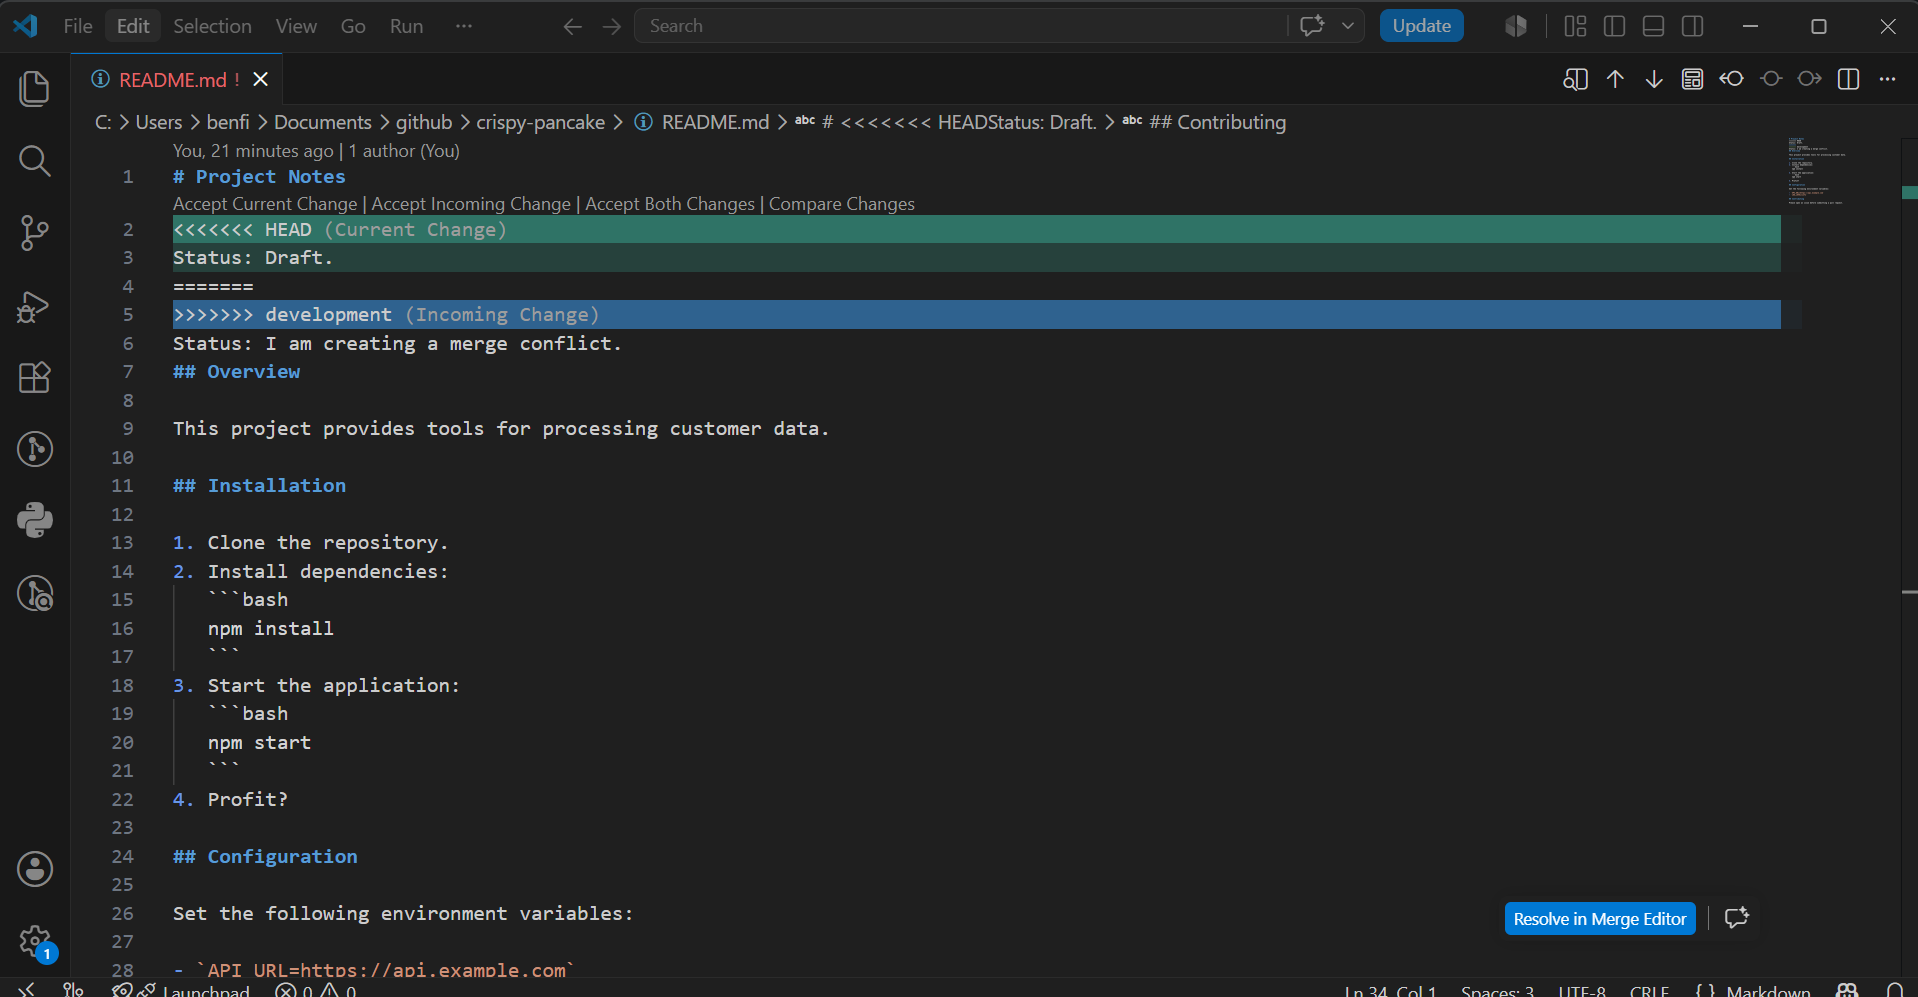Navigate forward with the right arrow
The width and height of the screenshot is (1918, 997).
coord(612,26)
